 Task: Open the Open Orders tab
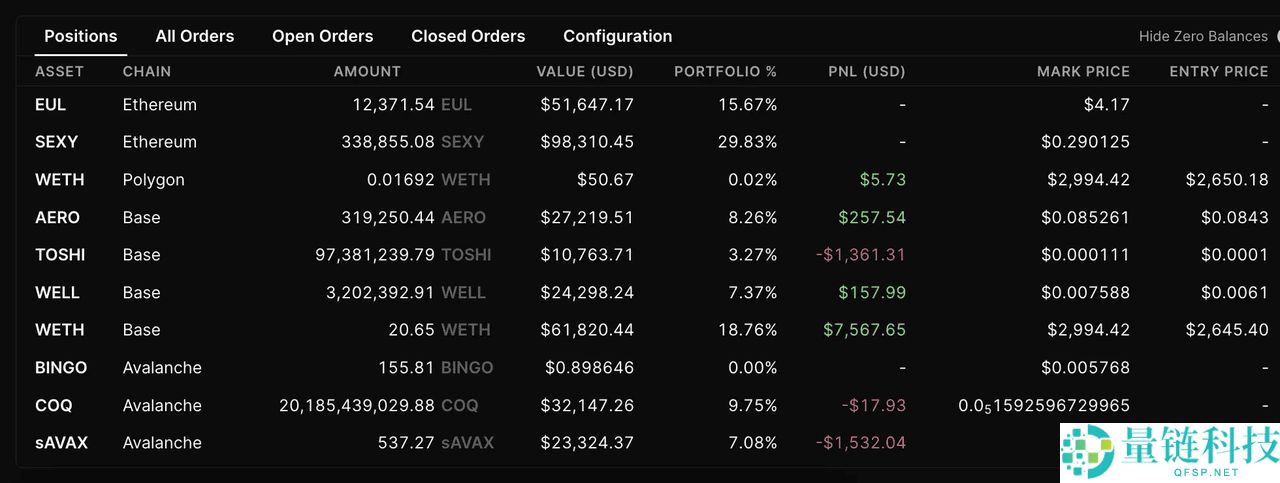tap(322, 36)
